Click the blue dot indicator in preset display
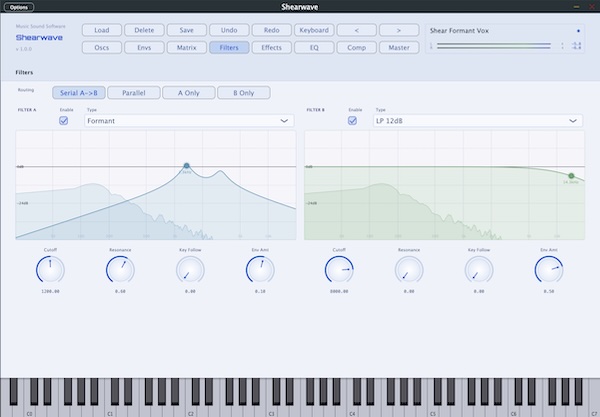 coord(578,31)
